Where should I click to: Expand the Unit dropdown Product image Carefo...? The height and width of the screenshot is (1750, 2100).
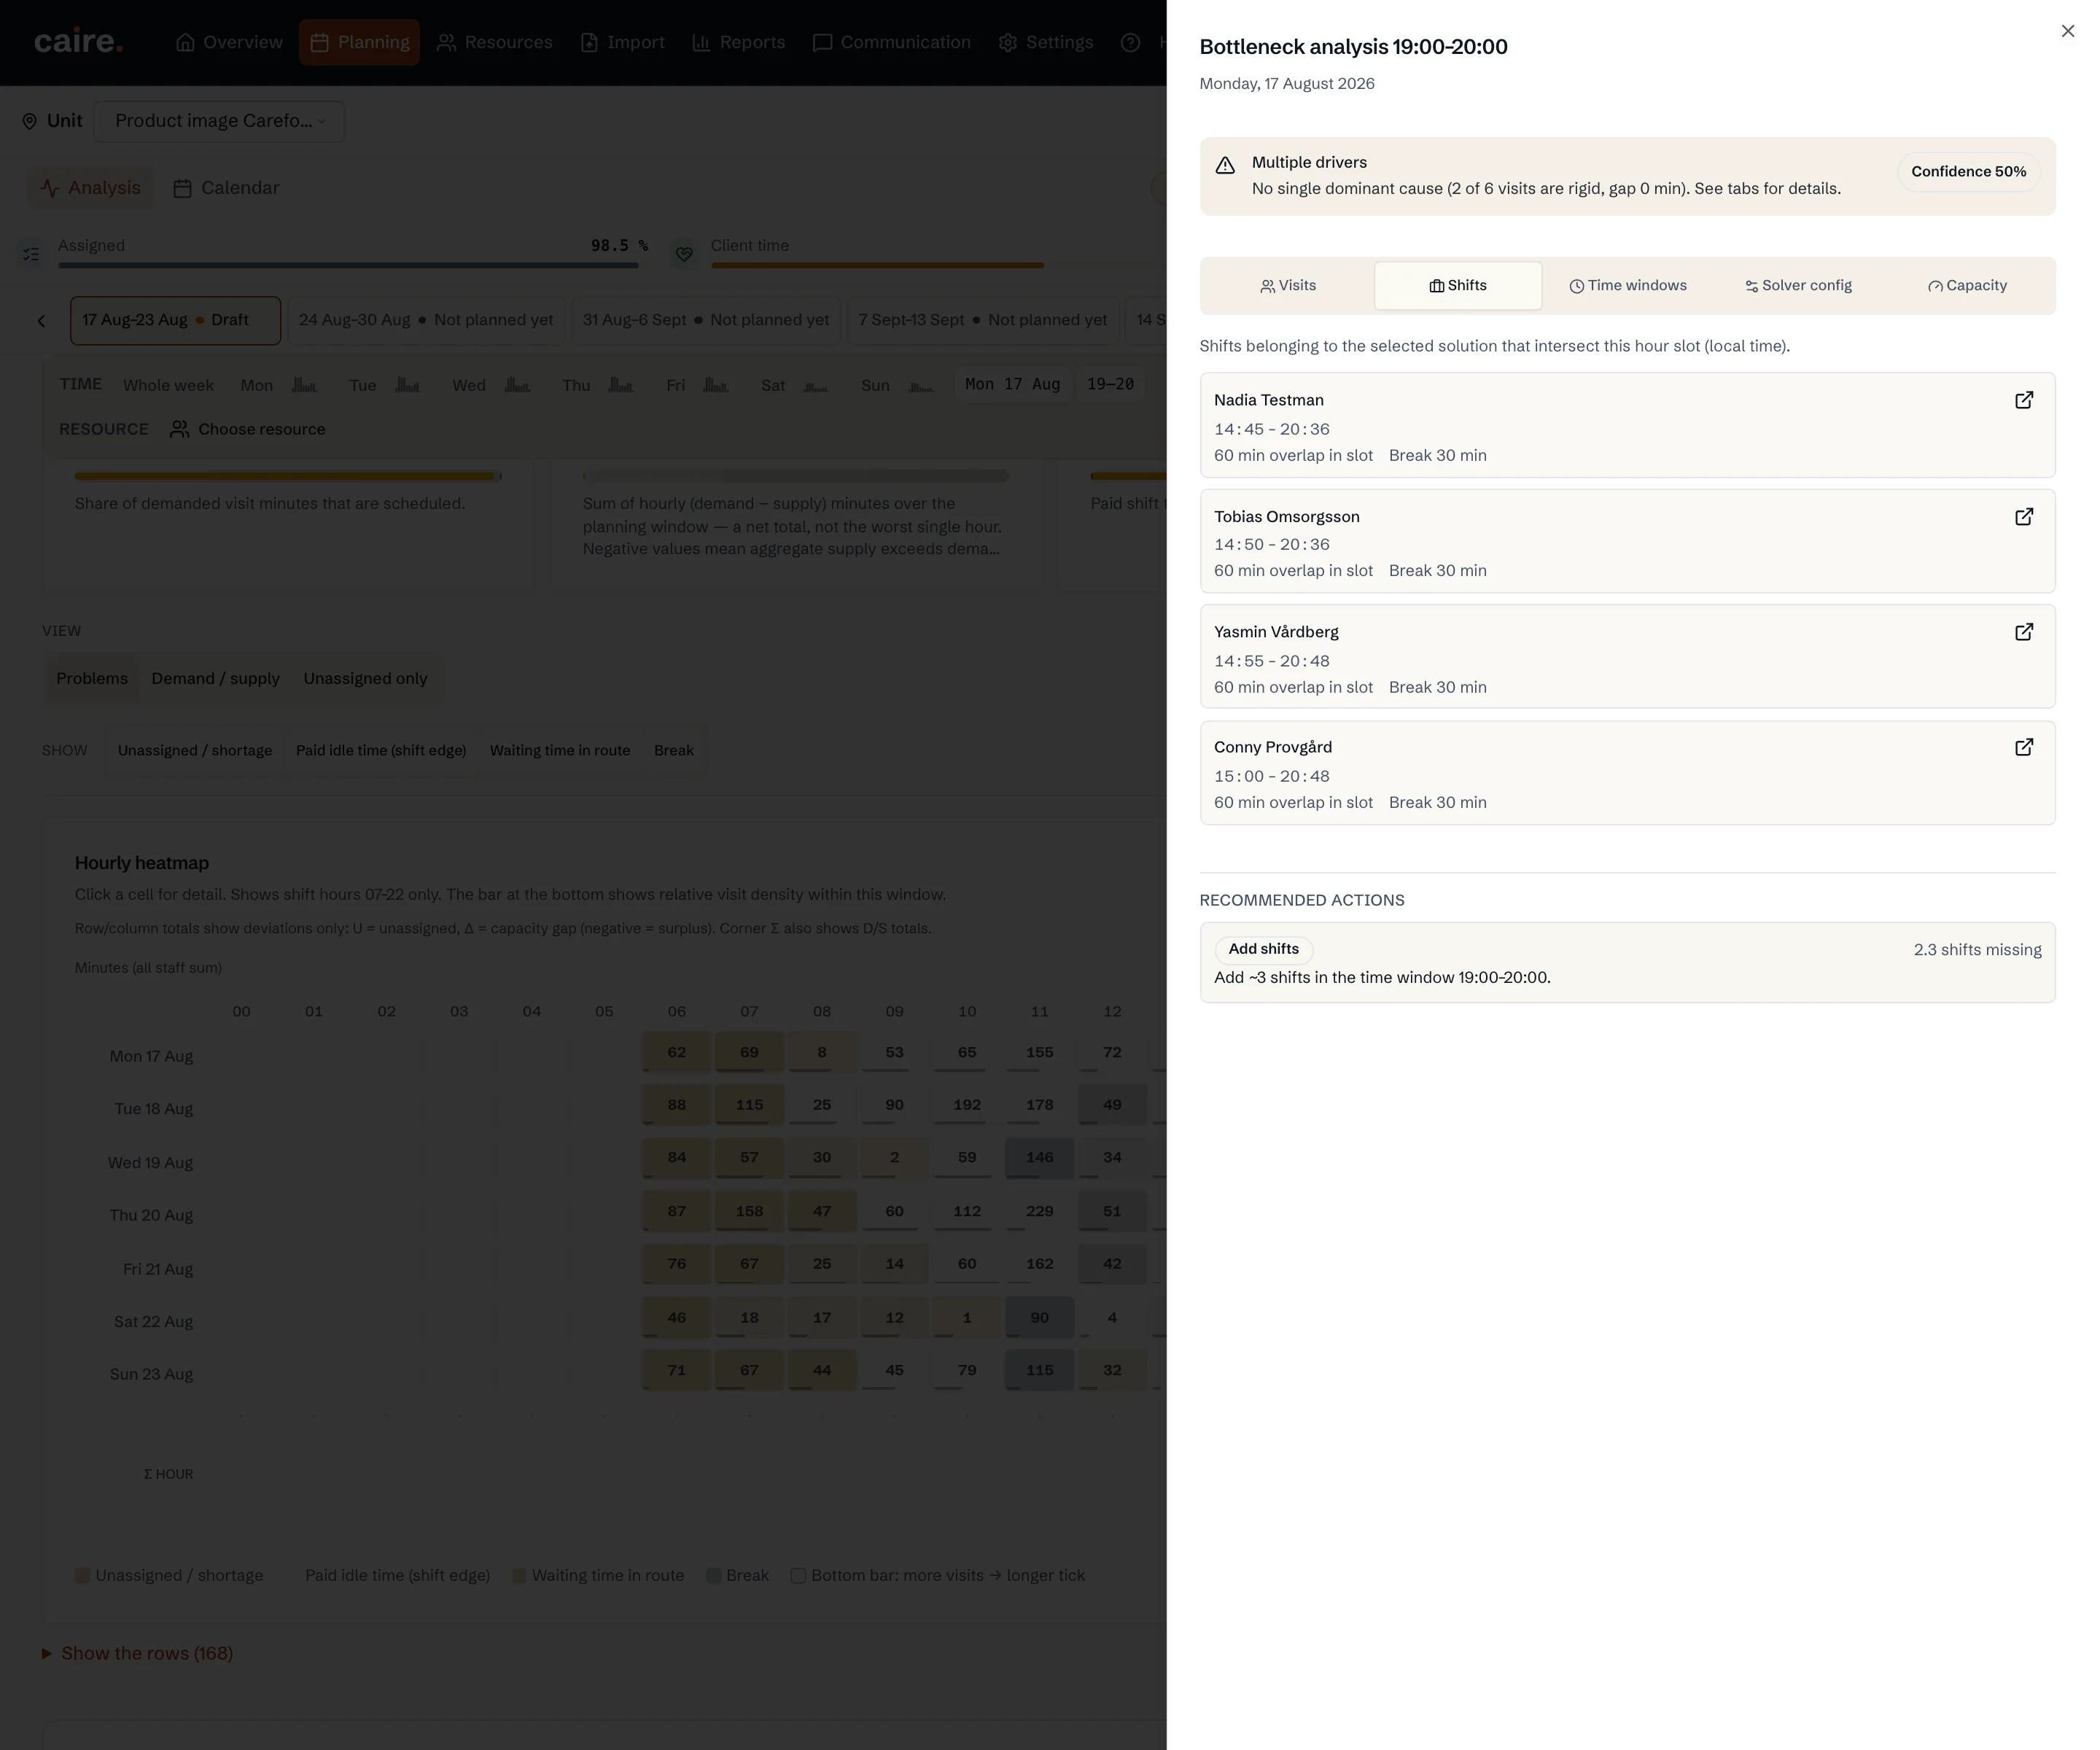220,121
